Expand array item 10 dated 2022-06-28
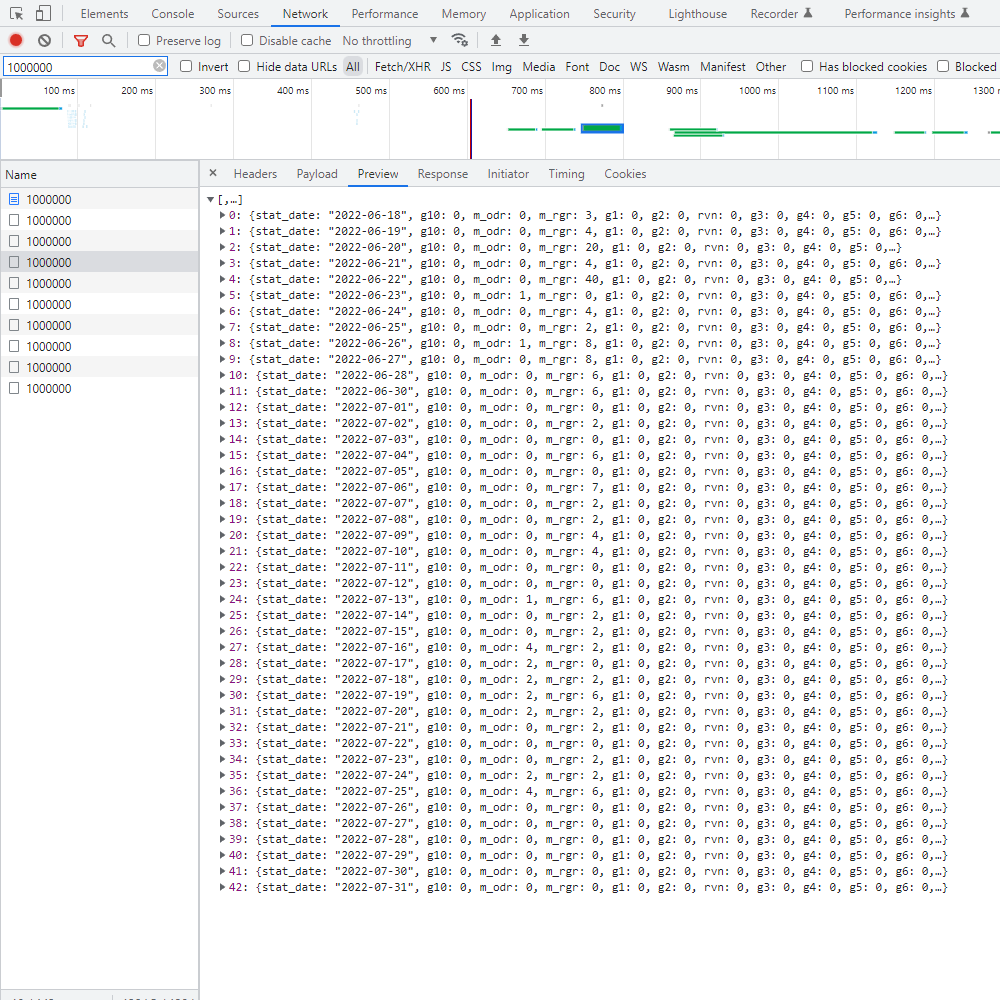Image resolution: width=1000 pixels, height=1000 pixels. coord(223,376)
